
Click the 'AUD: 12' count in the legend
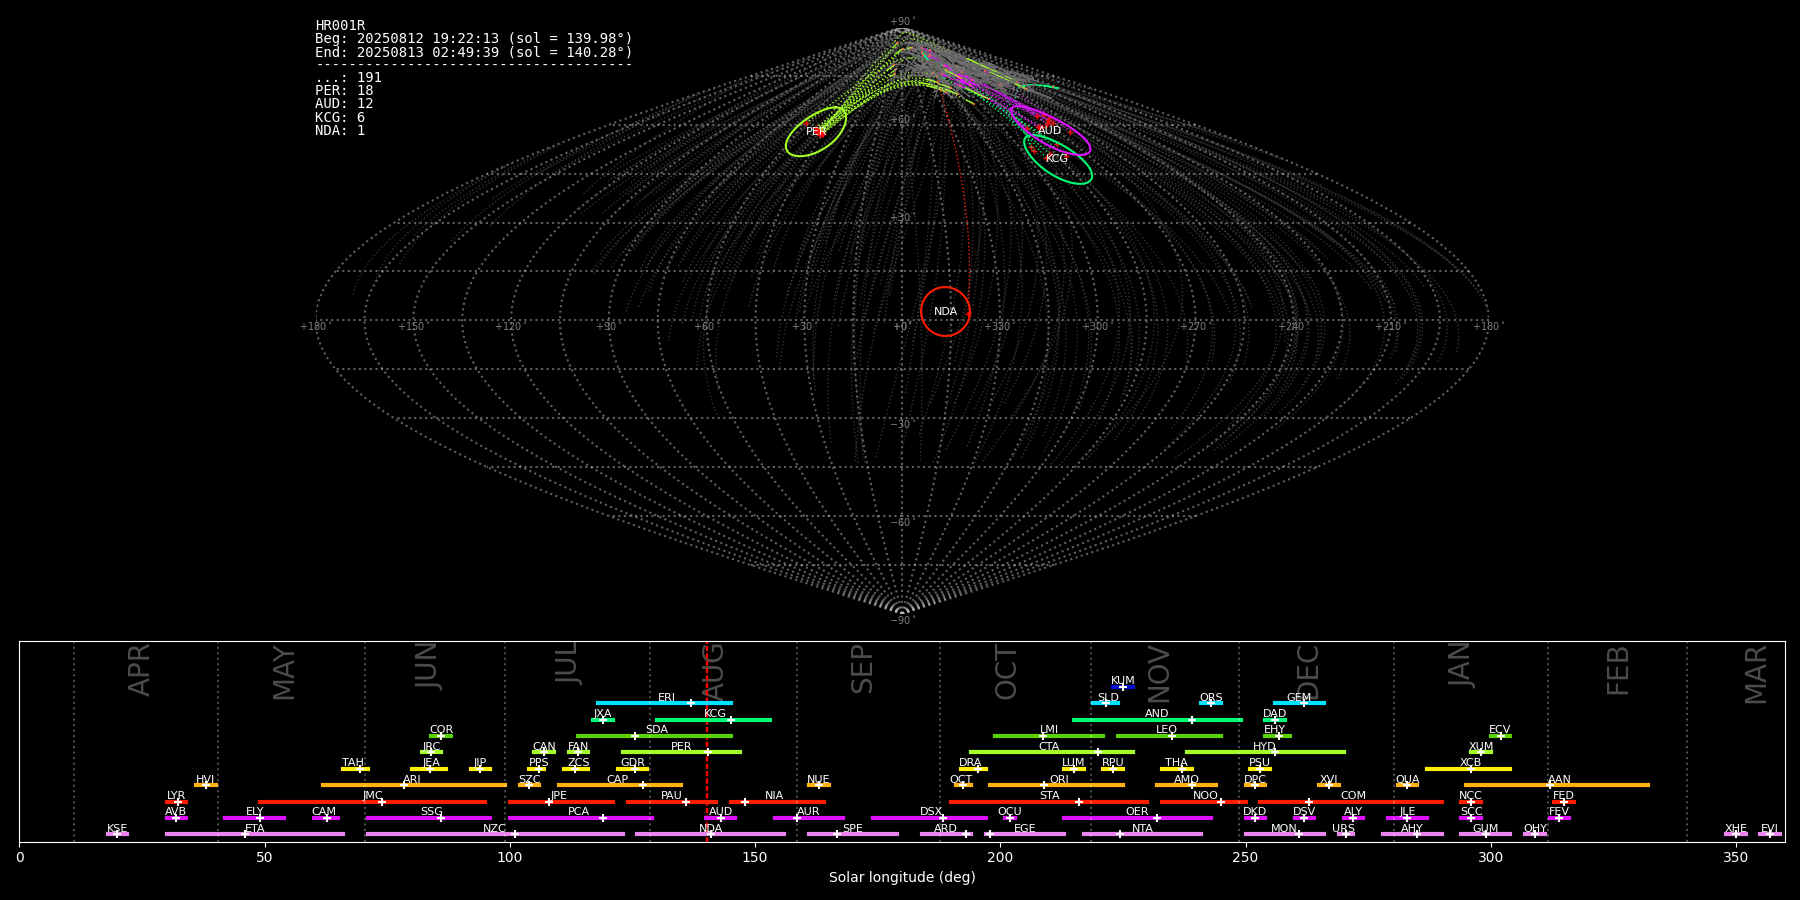pos(344,104)
